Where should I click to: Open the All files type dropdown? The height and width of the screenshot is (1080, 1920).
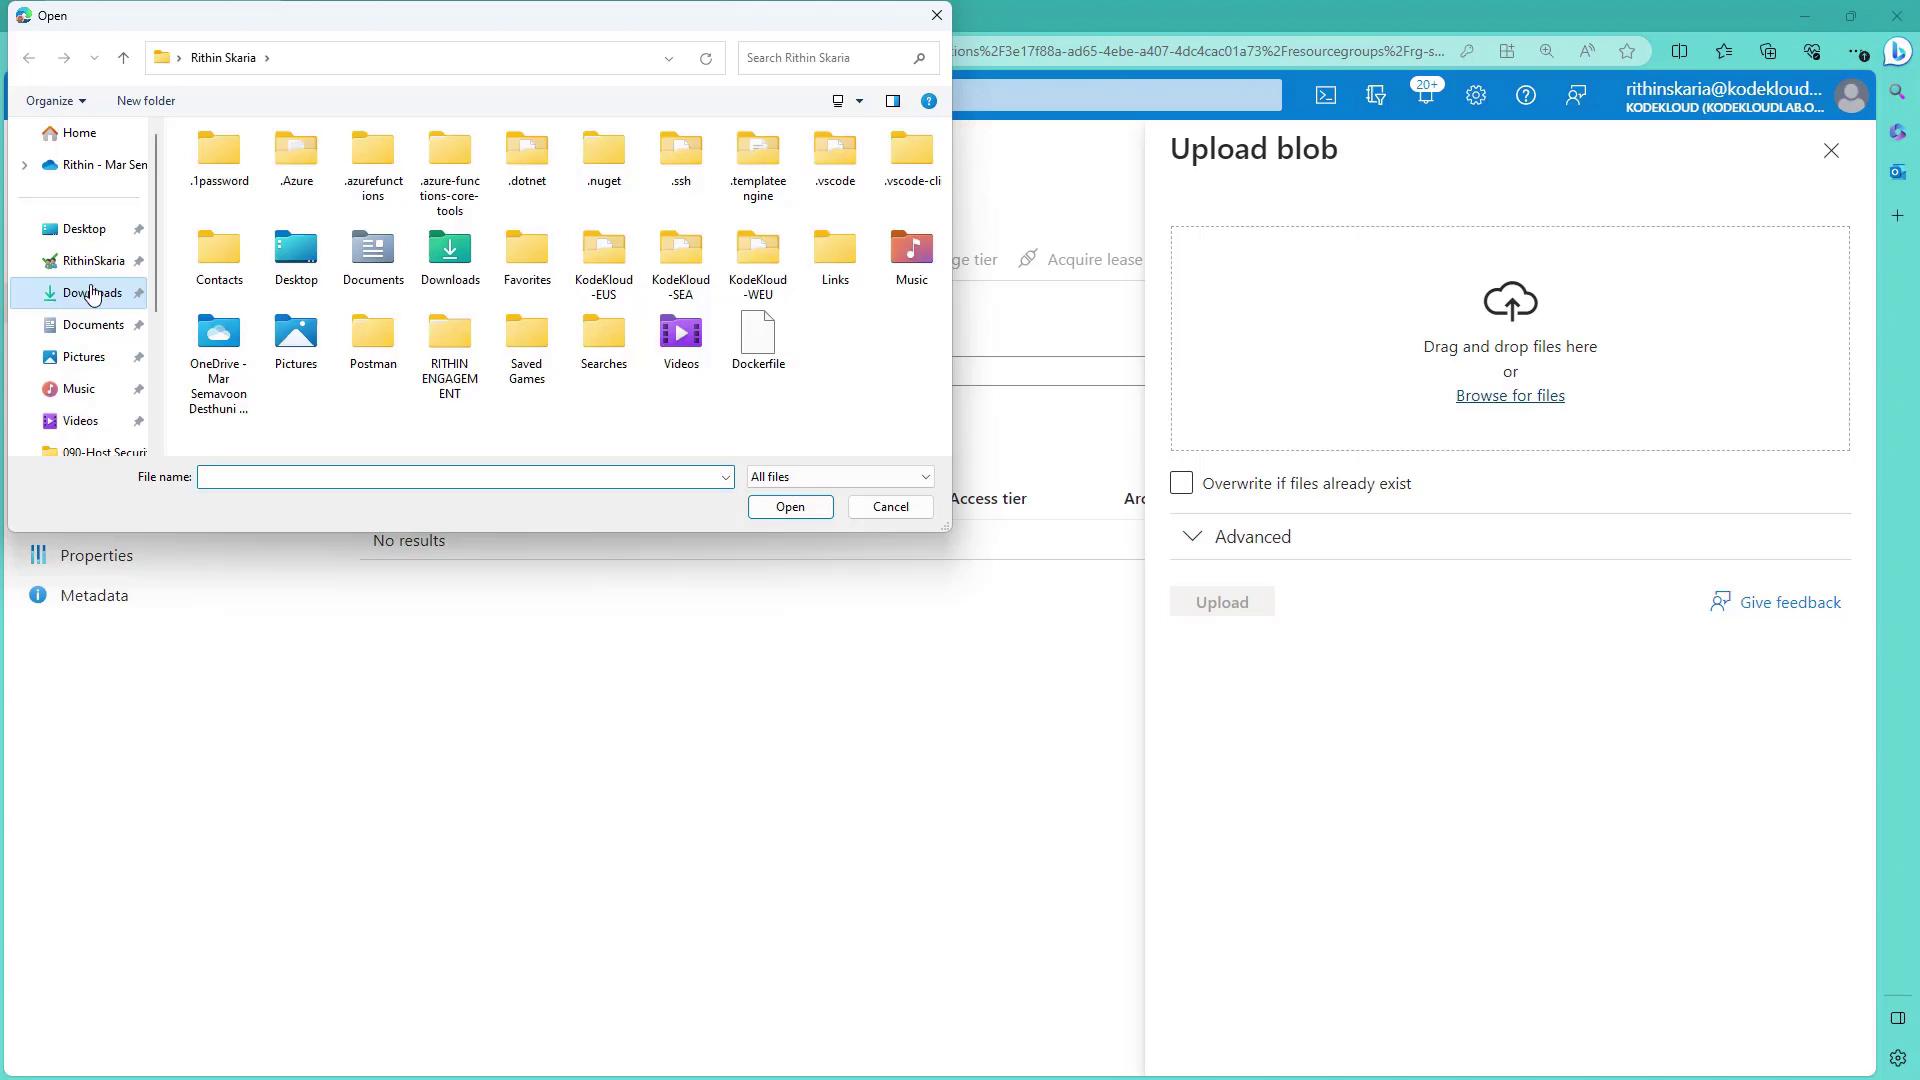[840, 477]
